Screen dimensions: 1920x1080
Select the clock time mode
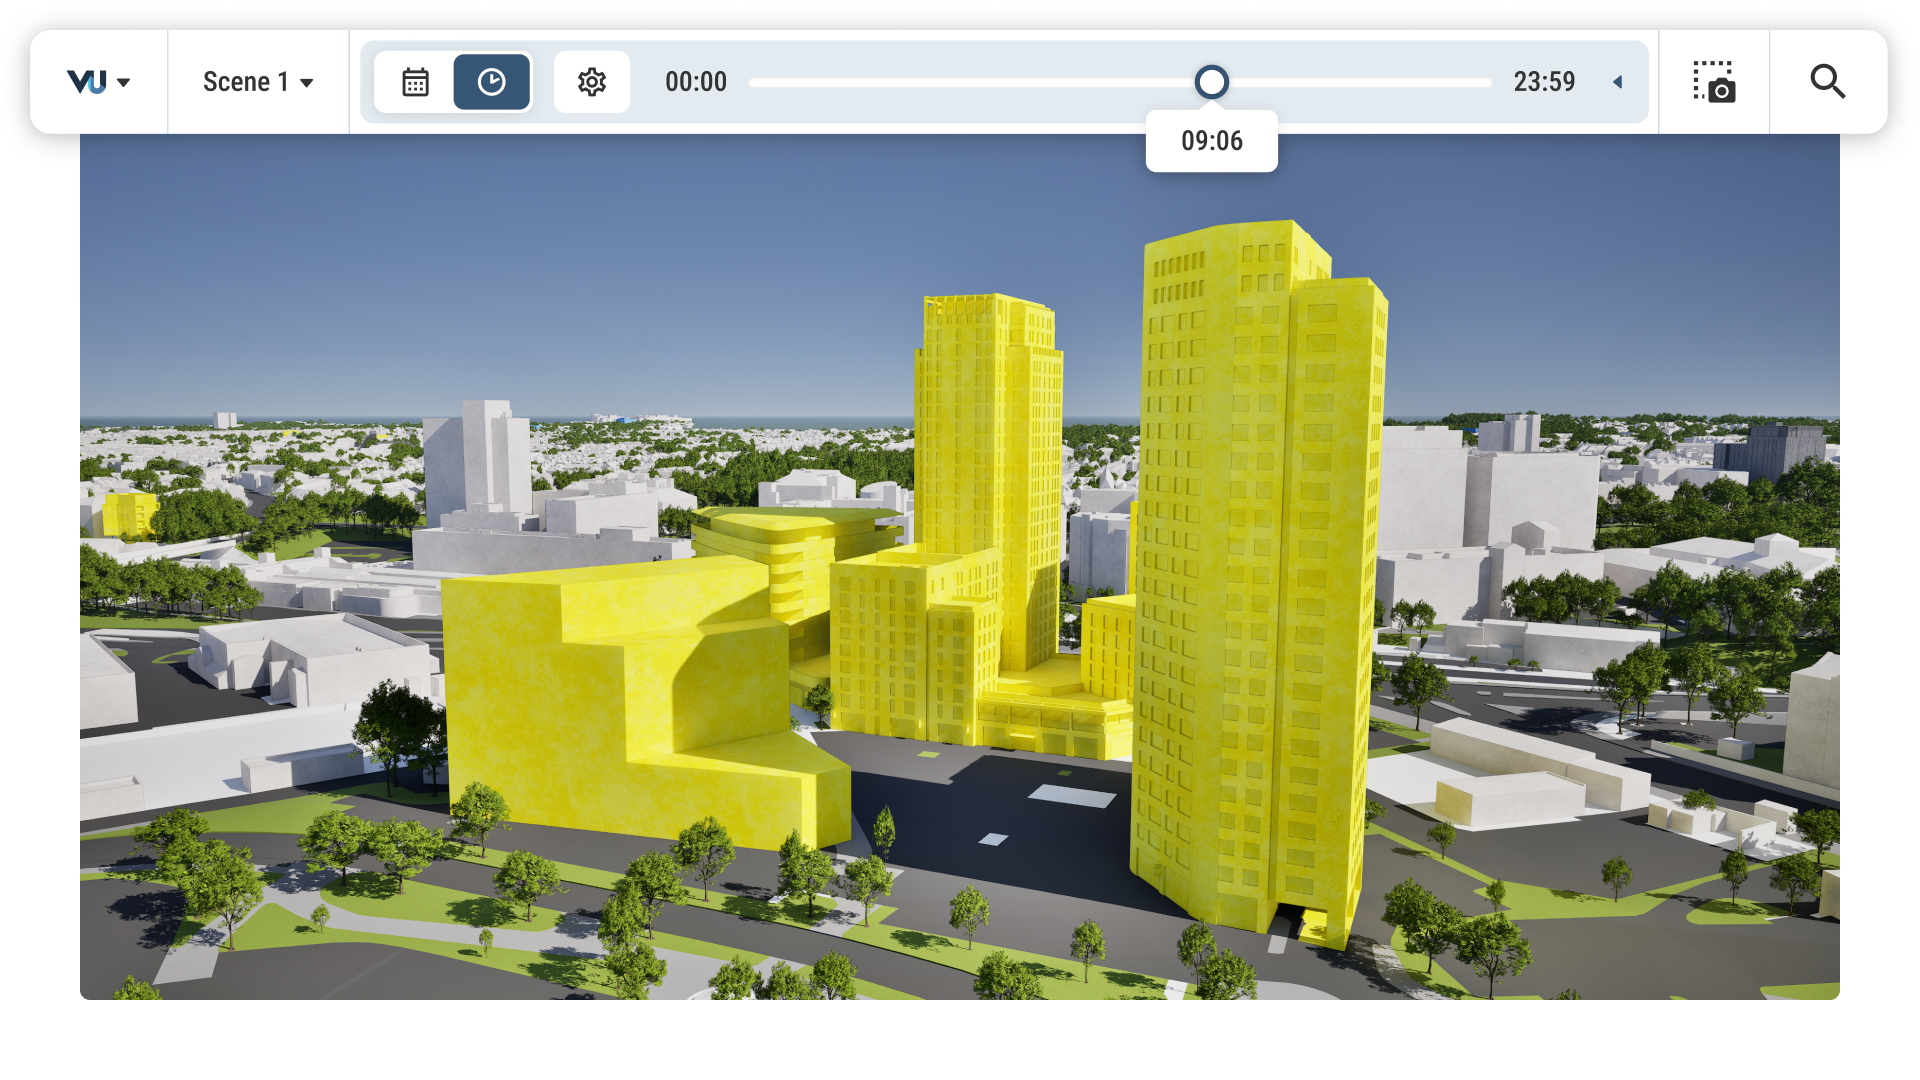[491, 82]
